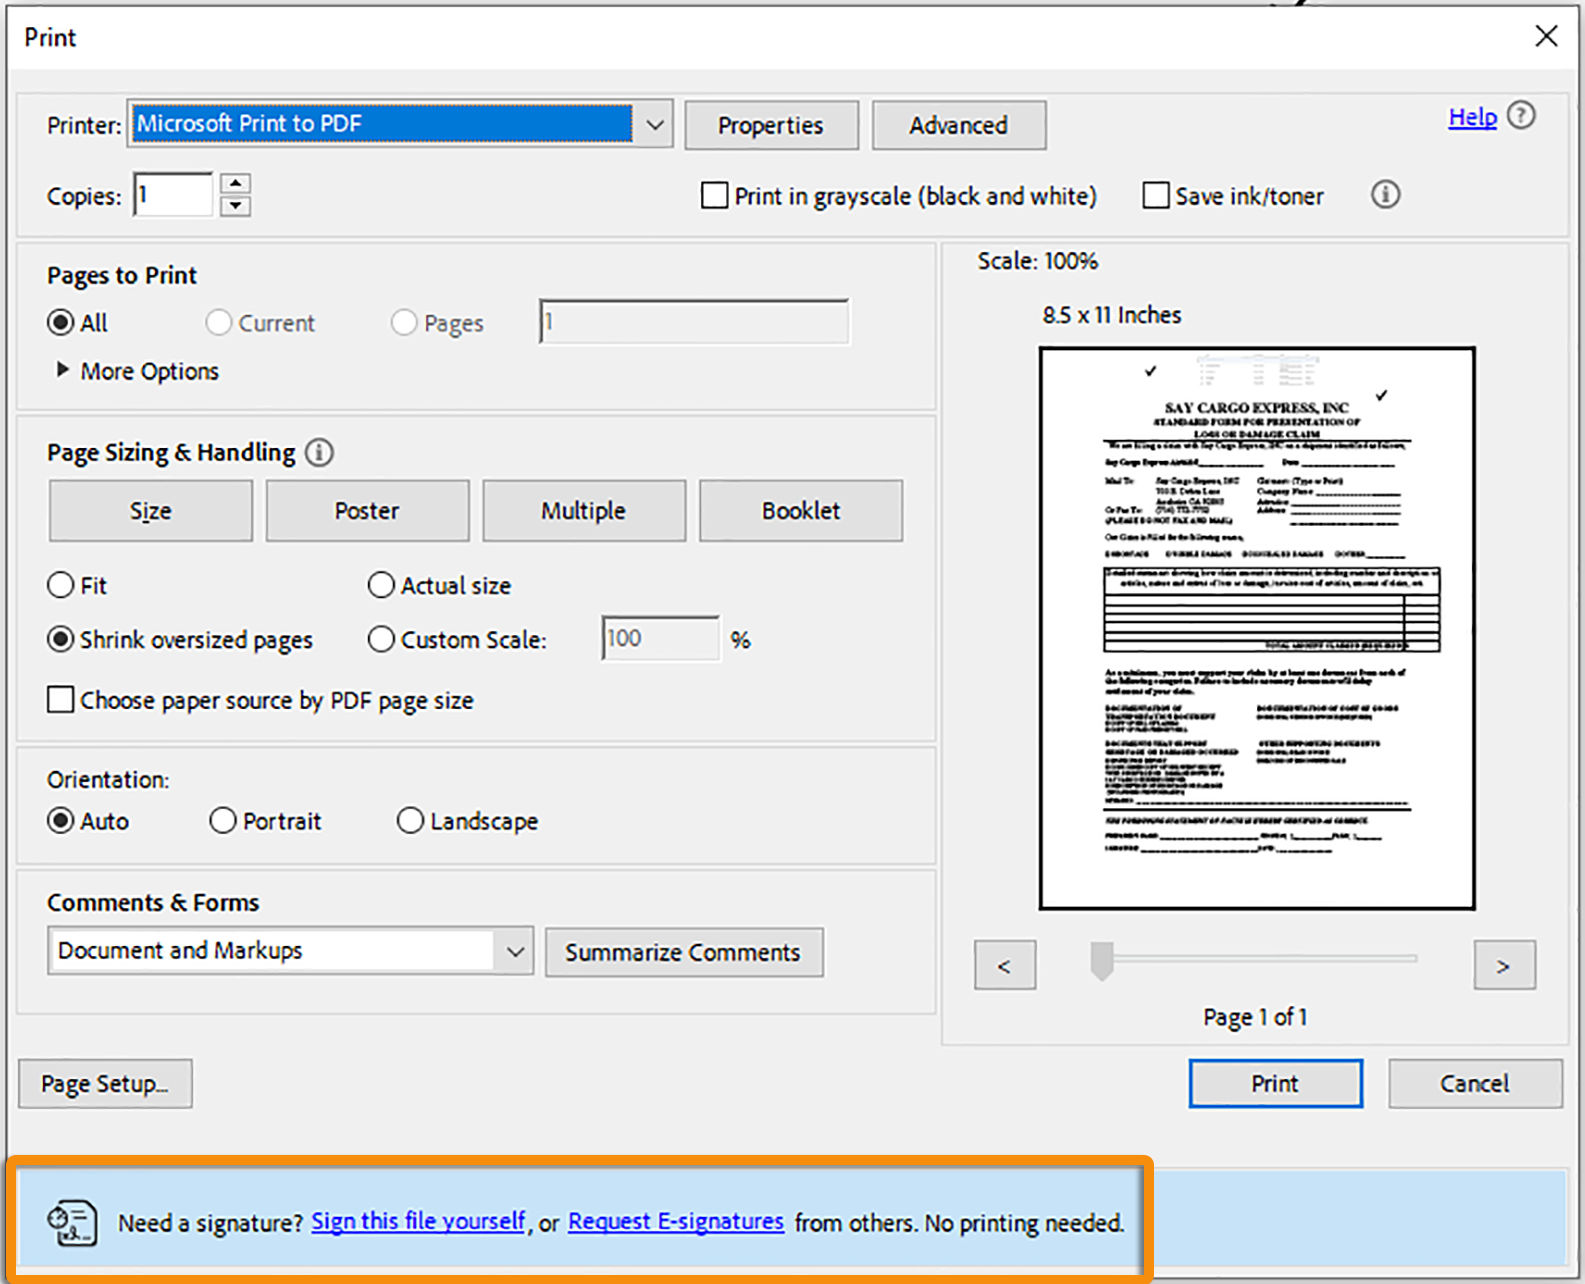Select Shrink oversized pages option
This screenshot has height=1284, width=1585.
[x=61, y=639]
